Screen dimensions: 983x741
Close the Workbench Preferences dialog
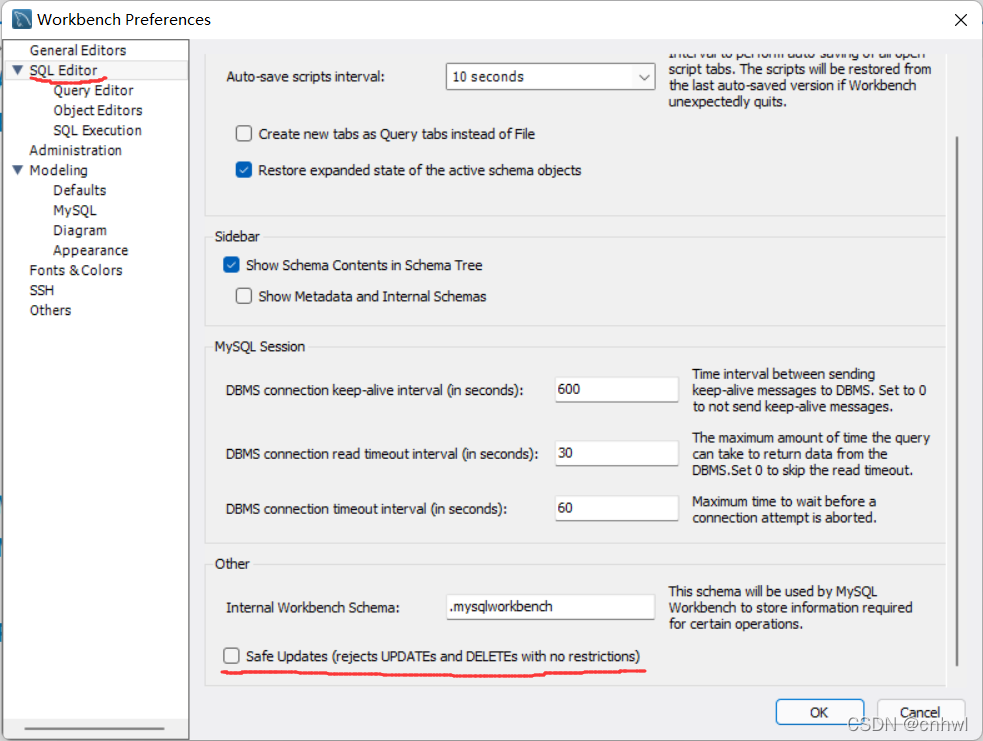[960, 20]
